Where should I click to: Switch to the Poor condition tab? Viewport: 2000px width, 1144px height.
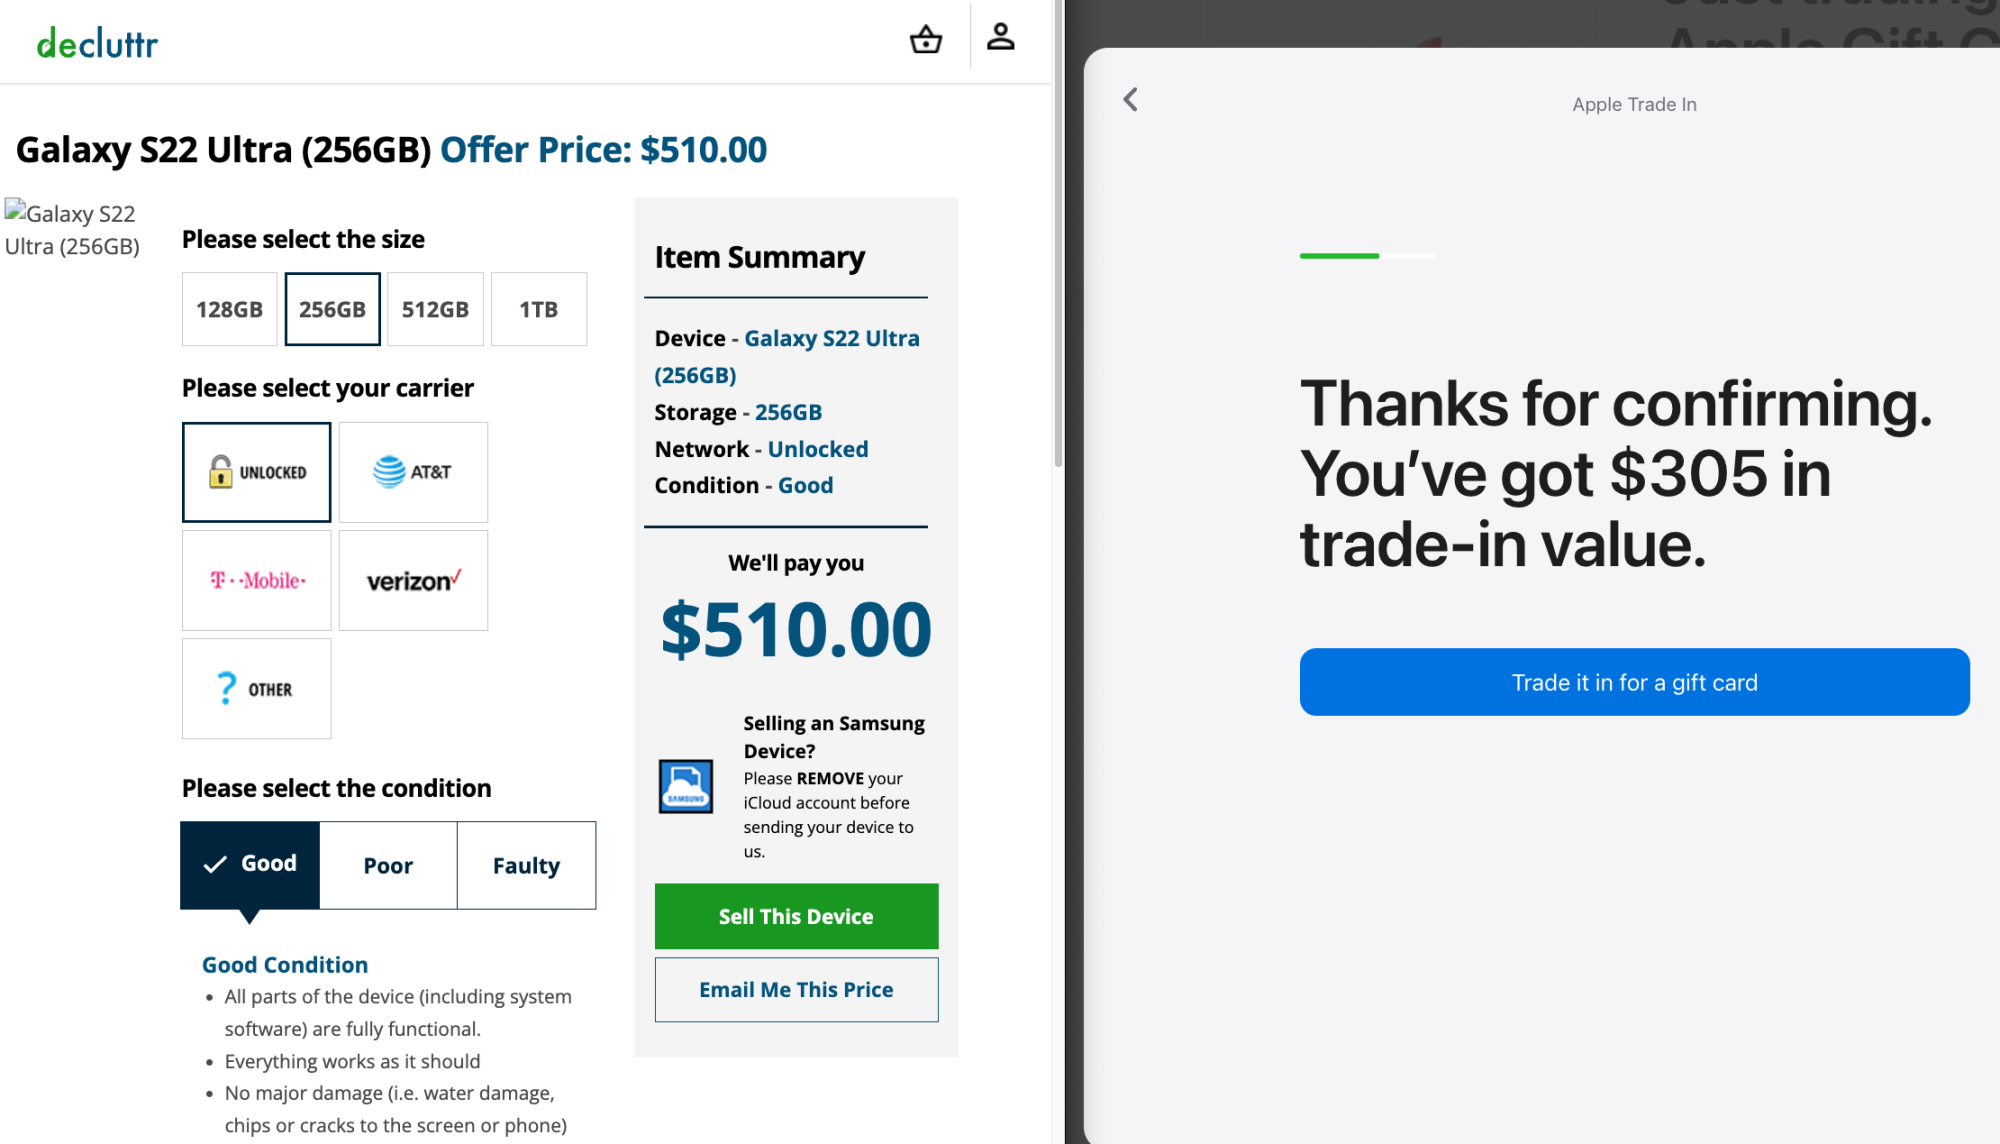tap(388, 866)
